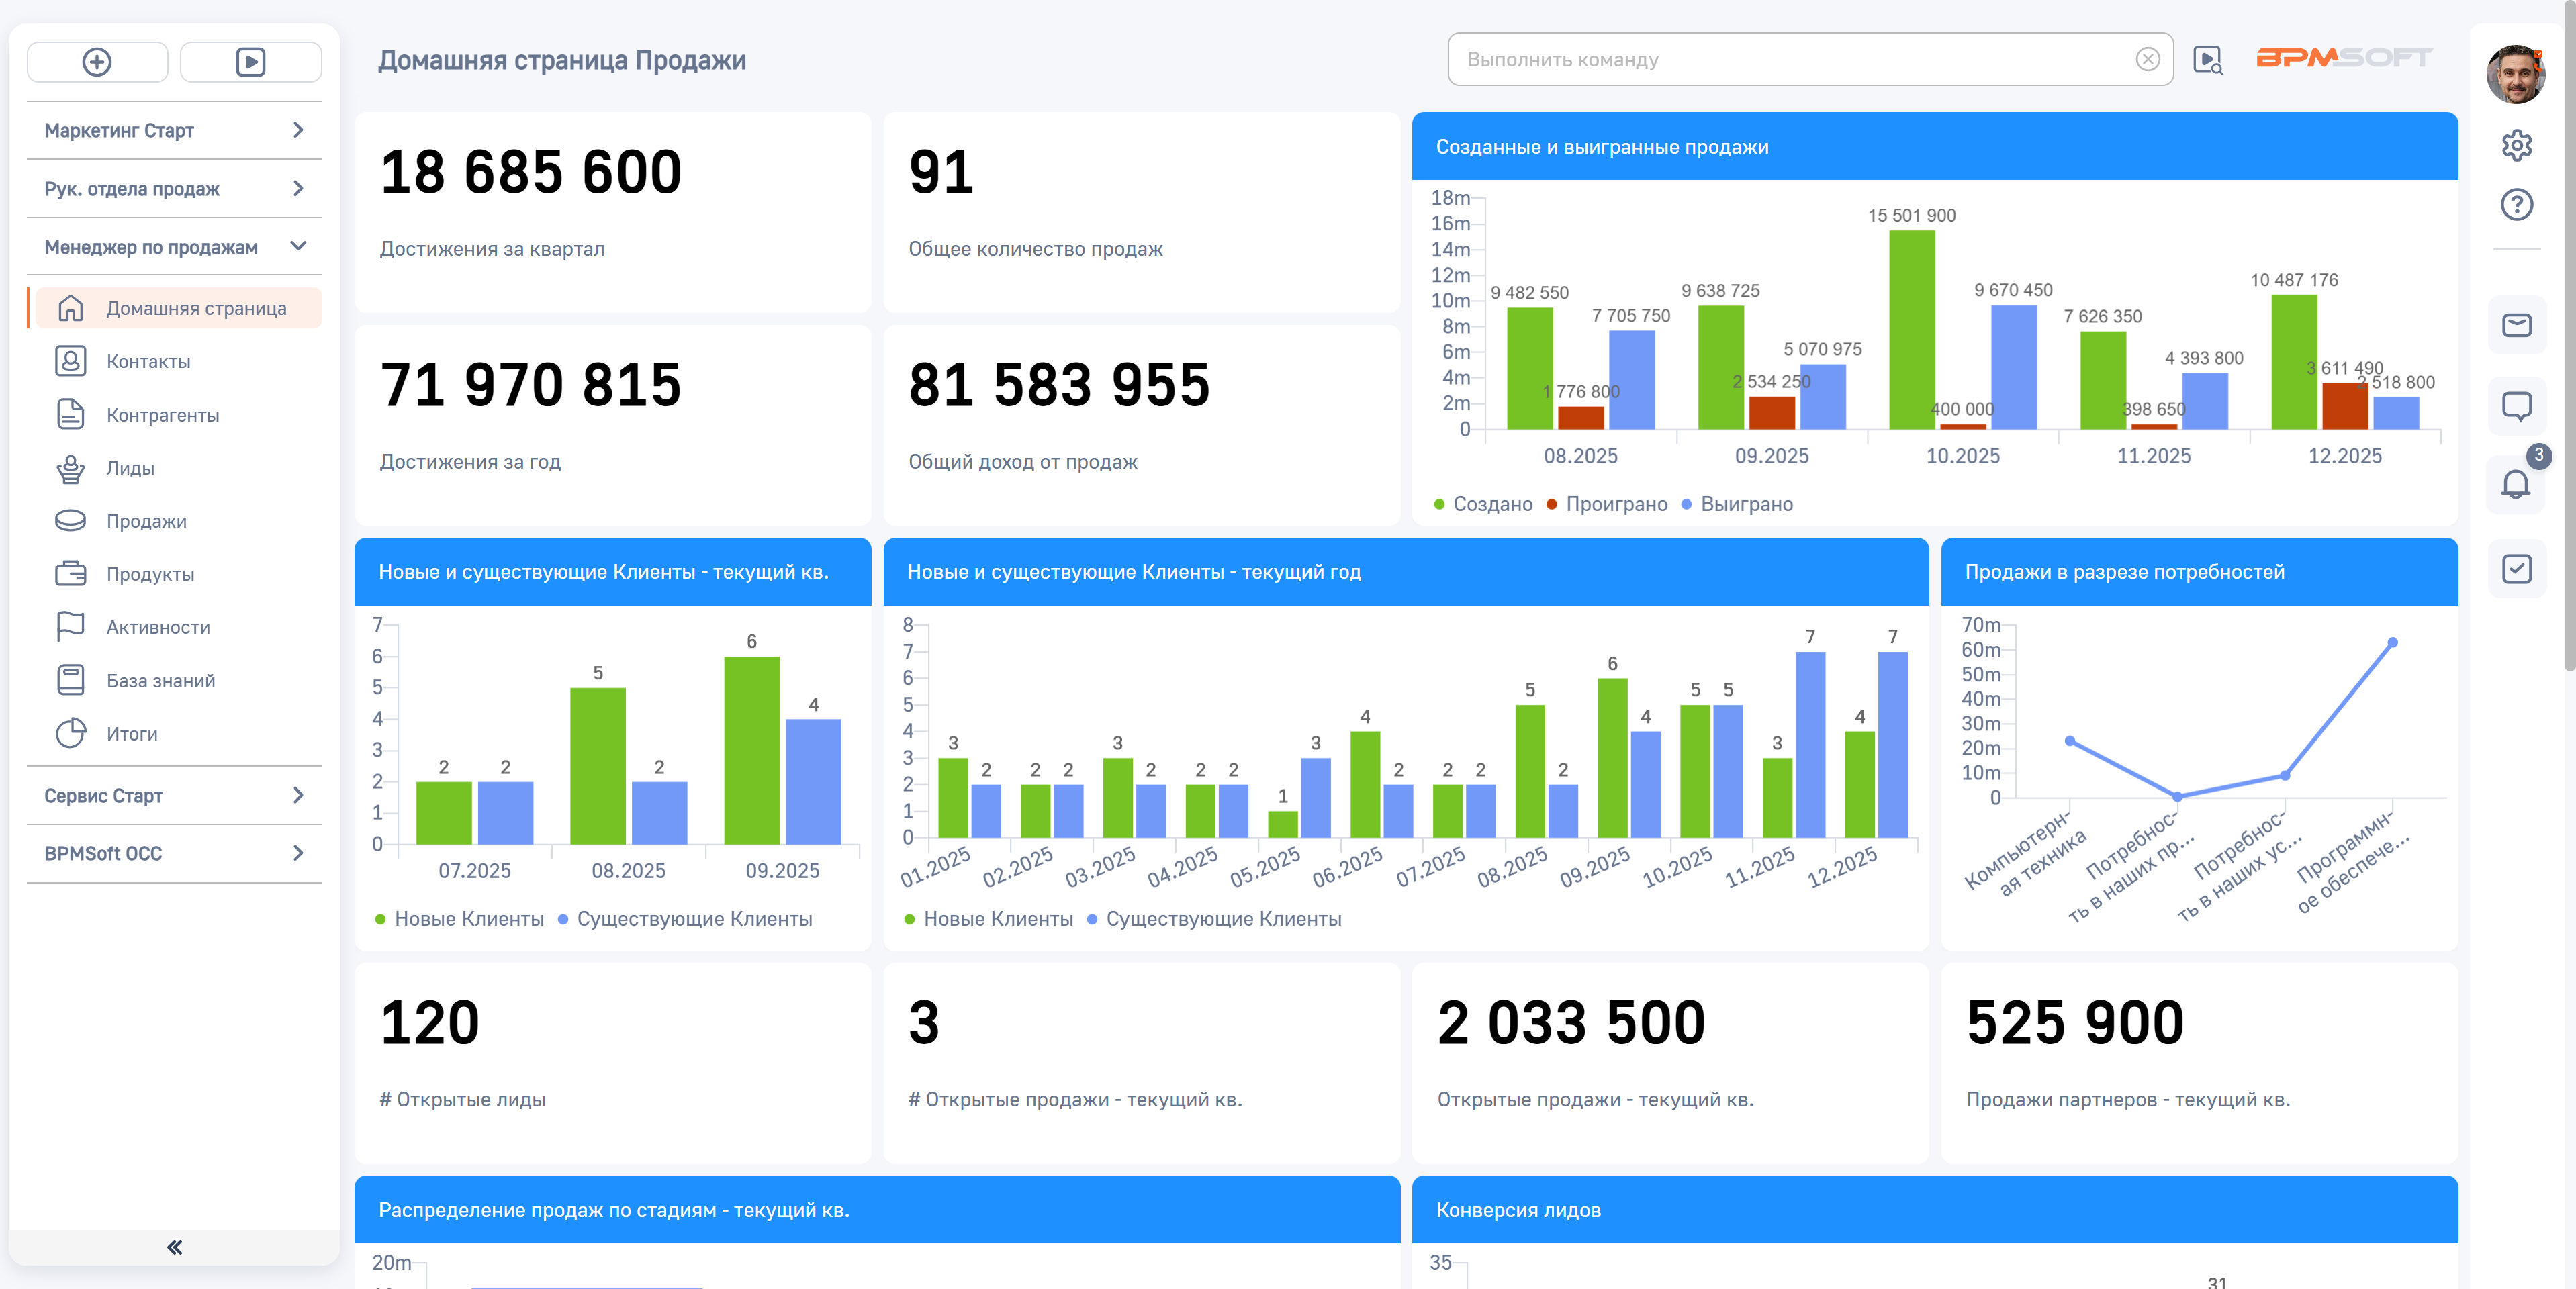This screenshot has width=2576, height=1289.
Task: Click the user profile avatar
Action: click(2516, 74)
